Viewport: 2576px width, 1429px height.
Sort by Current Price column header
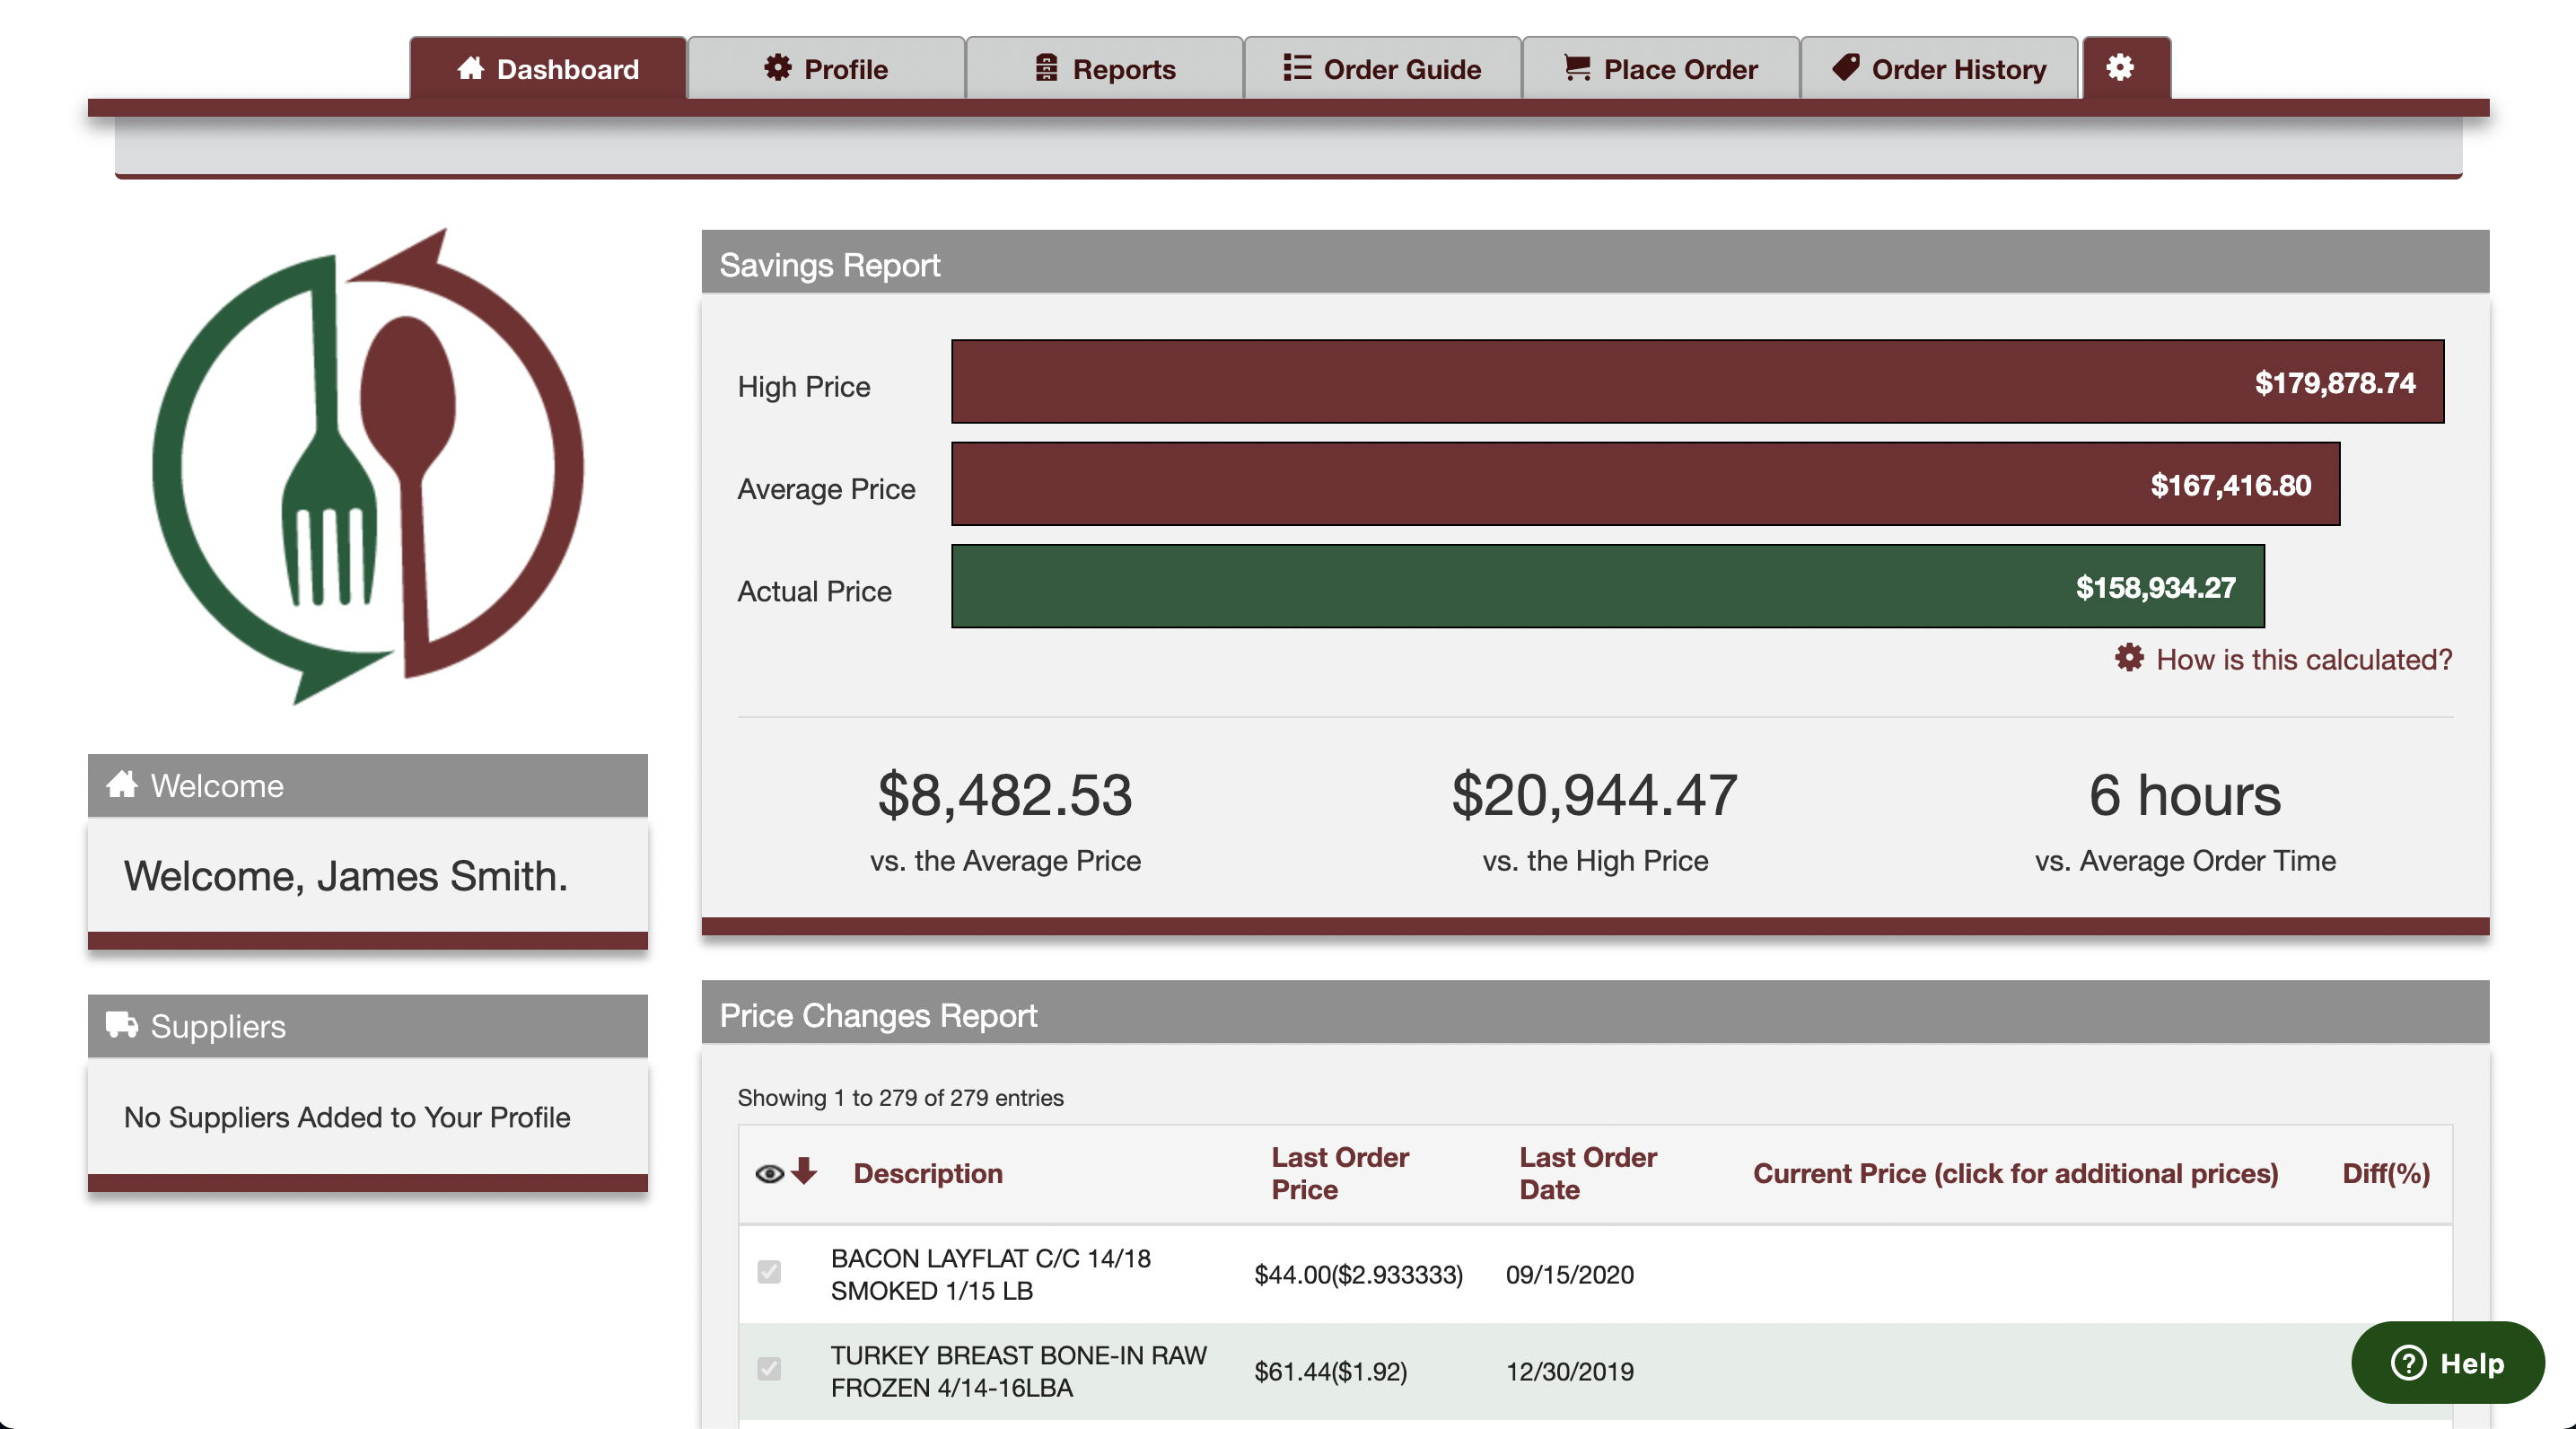[x=2015, y=1173]
